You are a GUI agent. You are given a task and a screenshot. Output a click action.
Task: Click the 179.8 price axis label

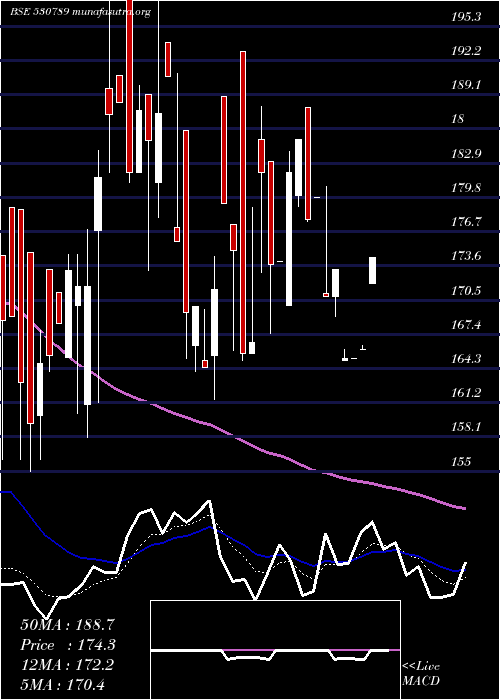pos(466,188)
